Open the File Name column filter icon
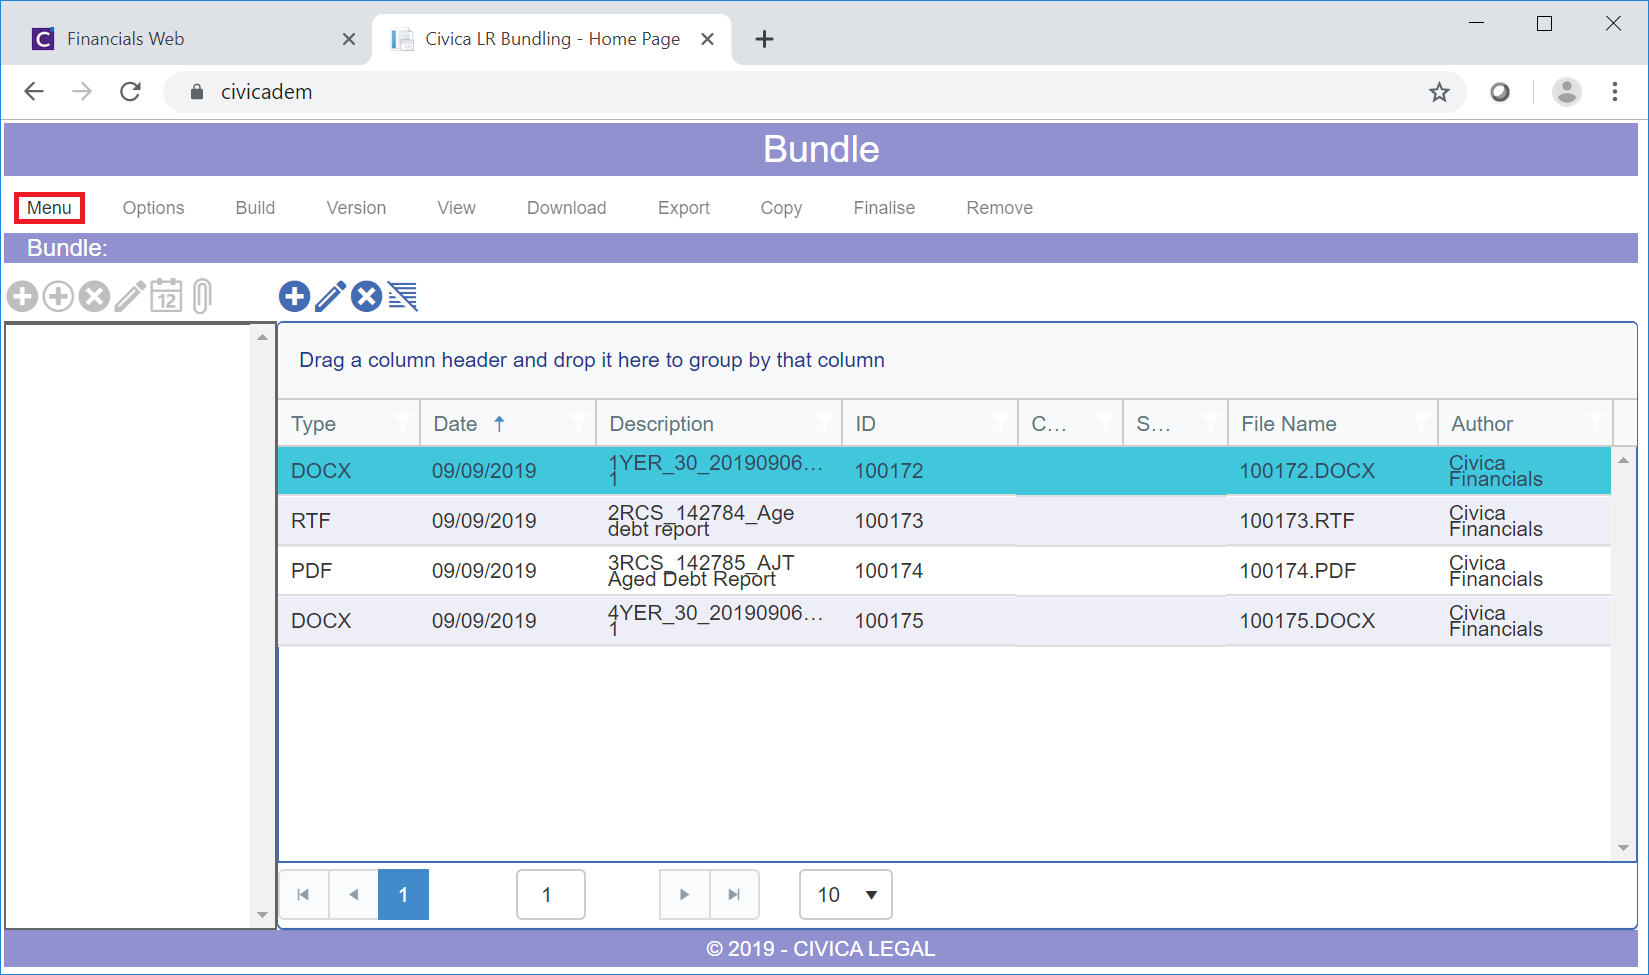 coord(1420,423)
